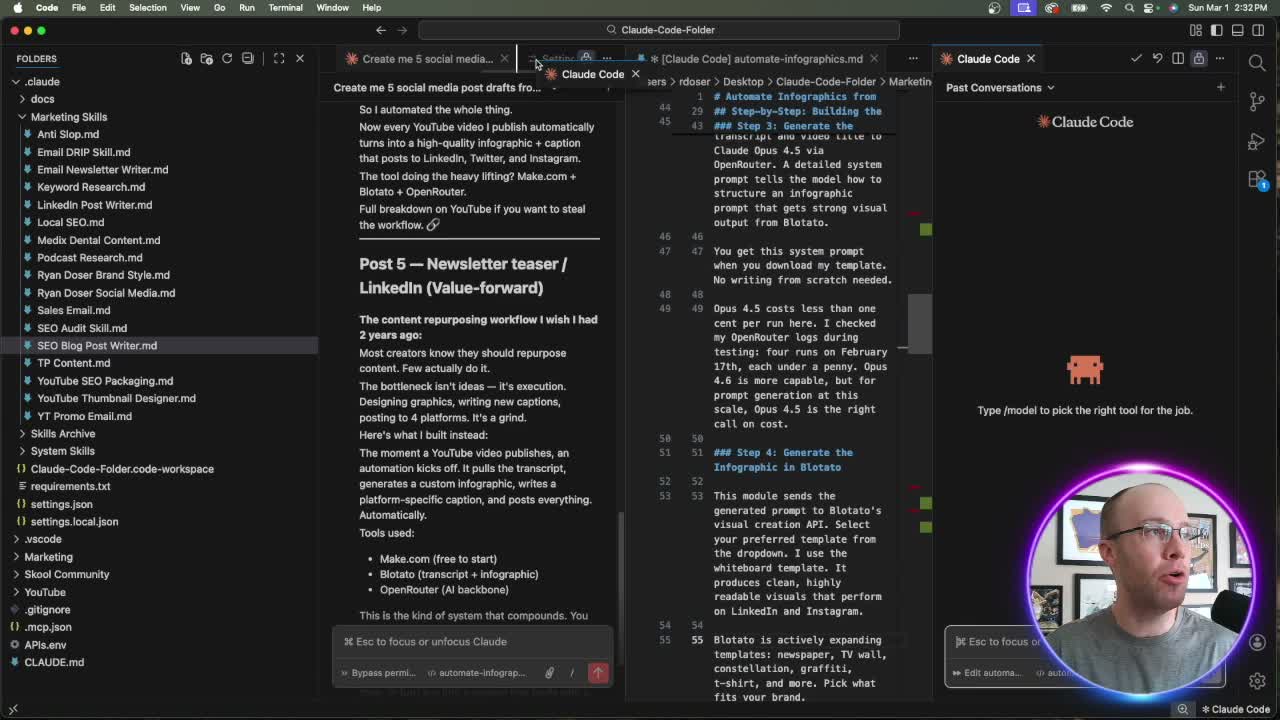
Task: Open Accounts icon in activity bar
Action: 1257,643
